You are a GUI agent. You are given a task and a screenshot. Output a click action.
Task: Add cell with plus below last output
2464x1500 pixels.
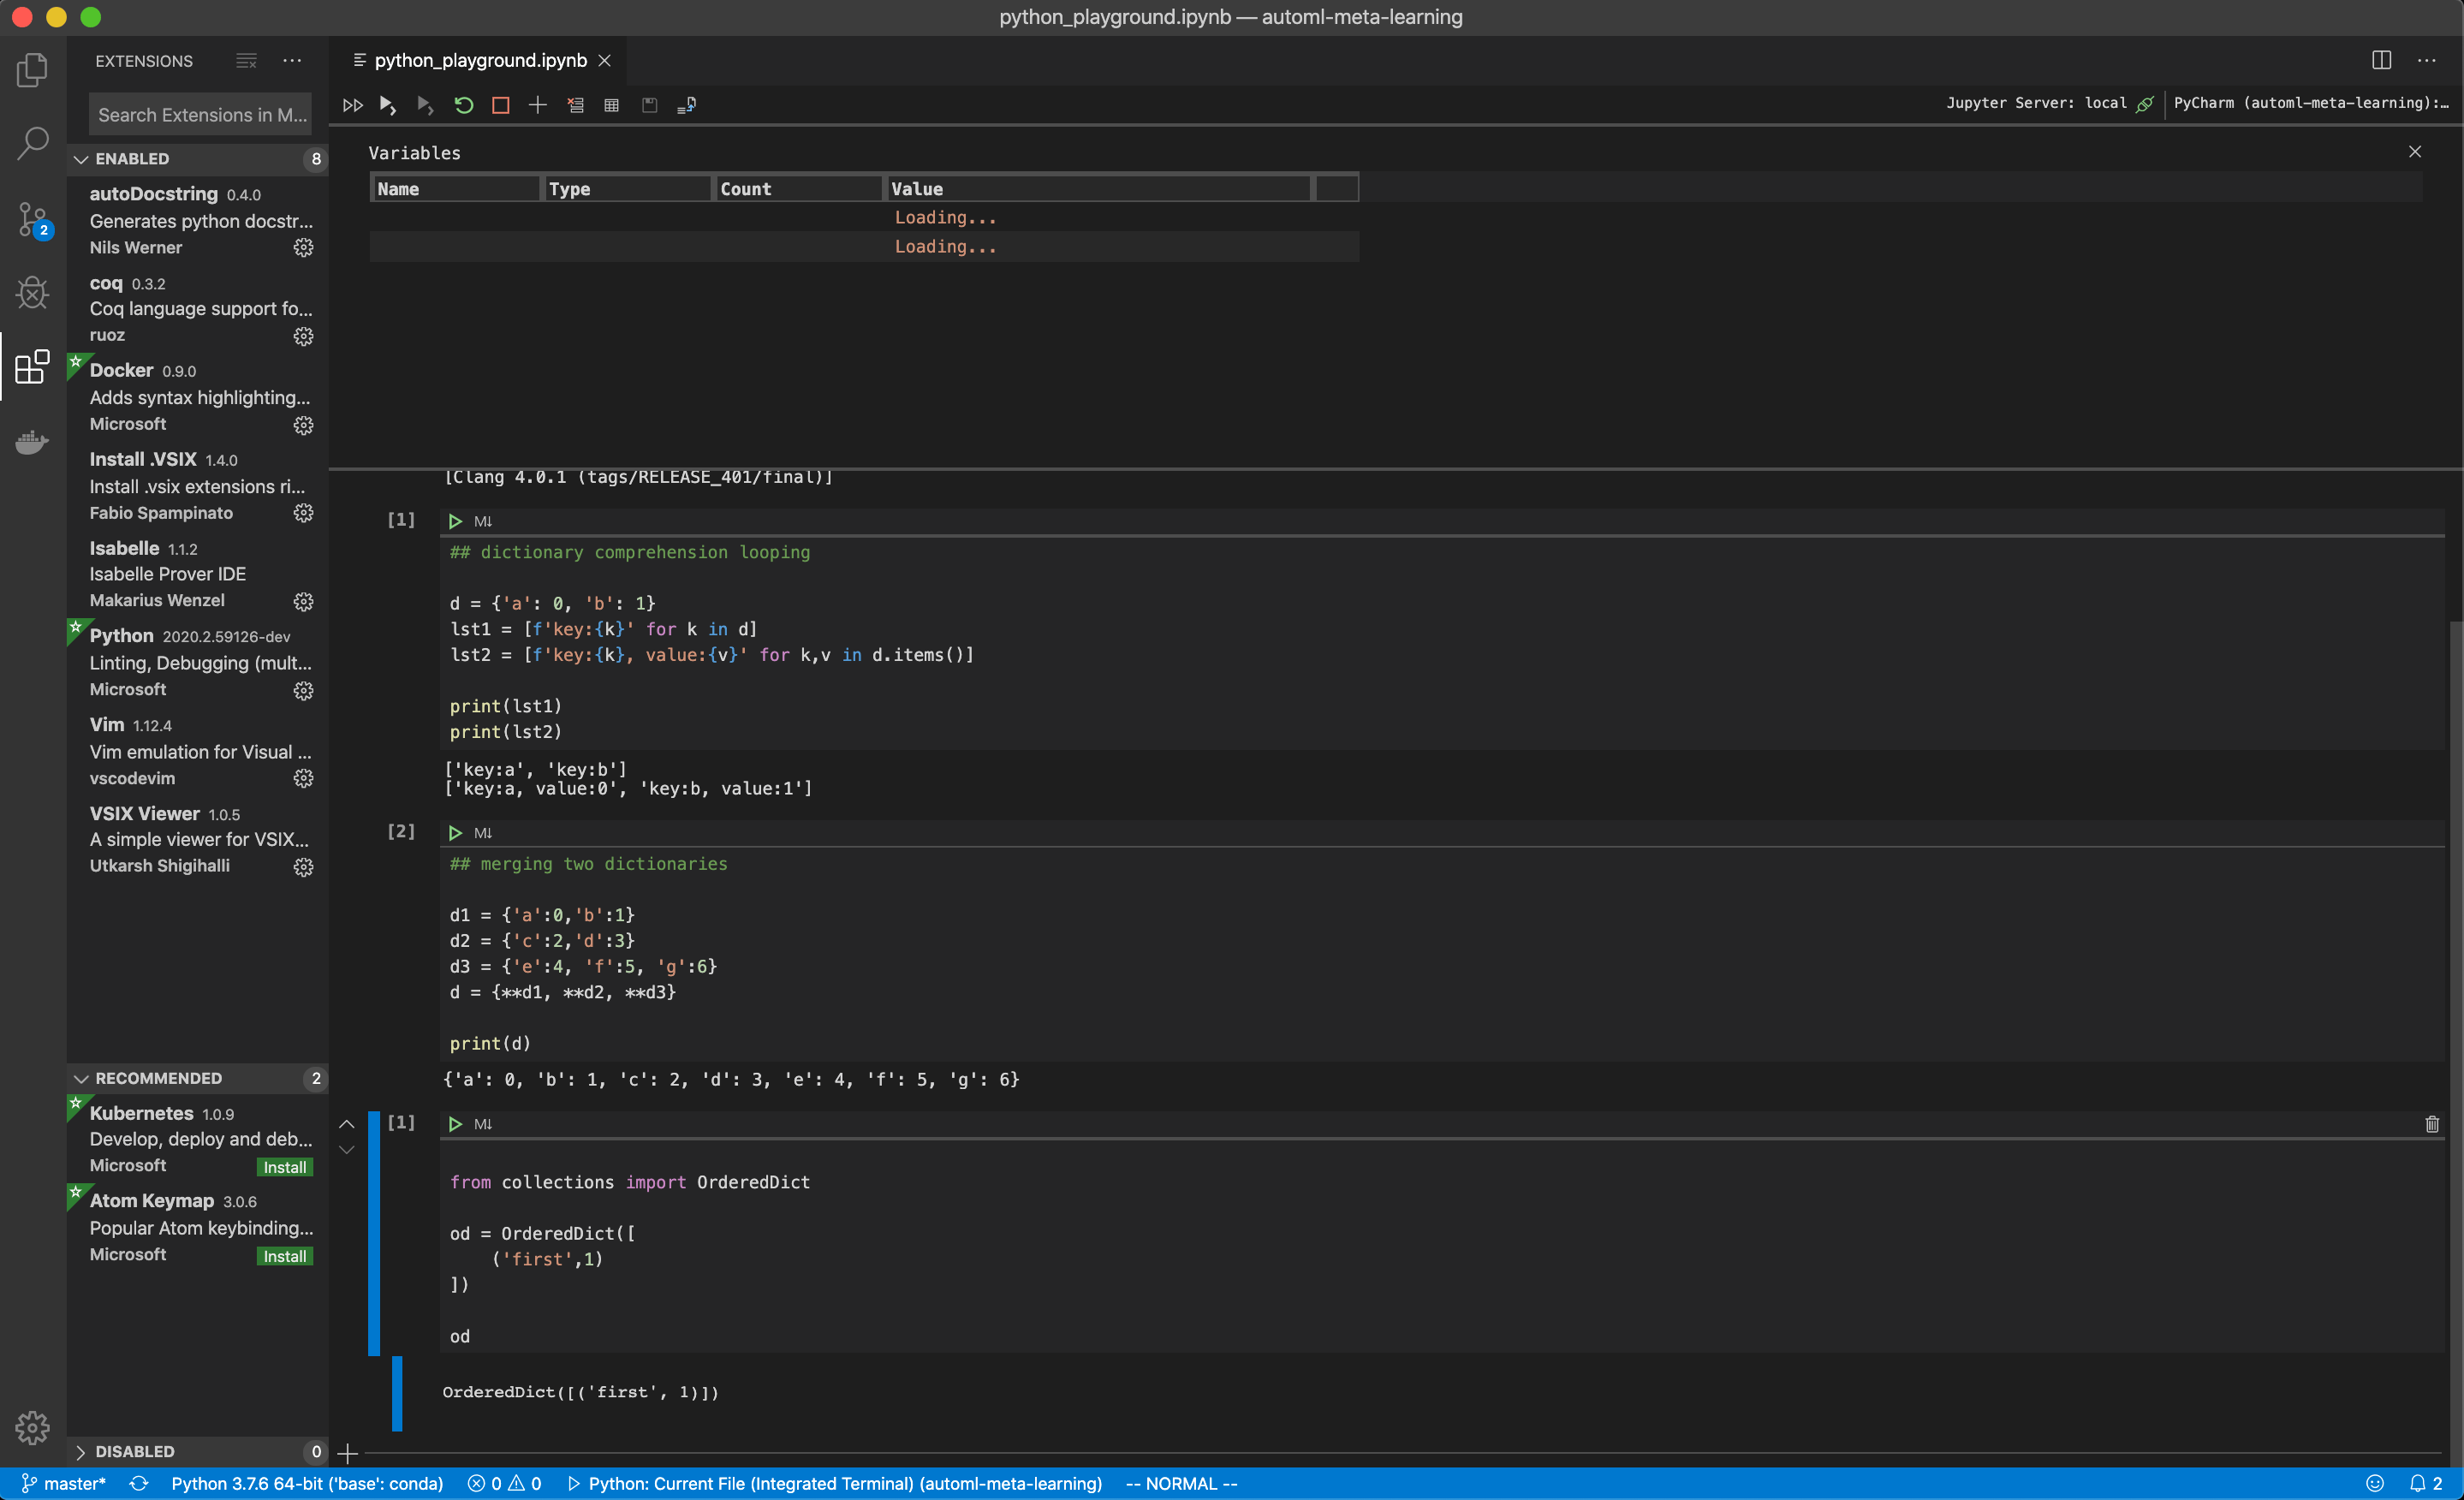pyautogui.click(x=347, y=1452)
